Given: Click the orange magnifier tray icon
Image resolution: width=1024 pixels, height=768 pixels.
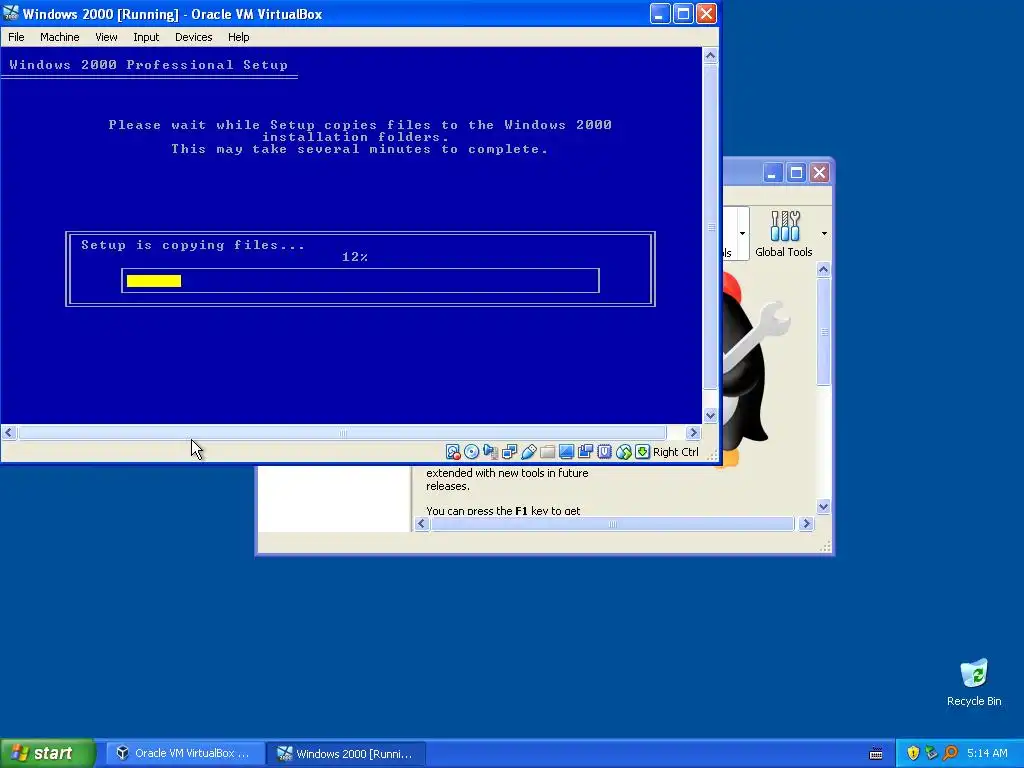Looking at the screenshot, I should point(950,753).
